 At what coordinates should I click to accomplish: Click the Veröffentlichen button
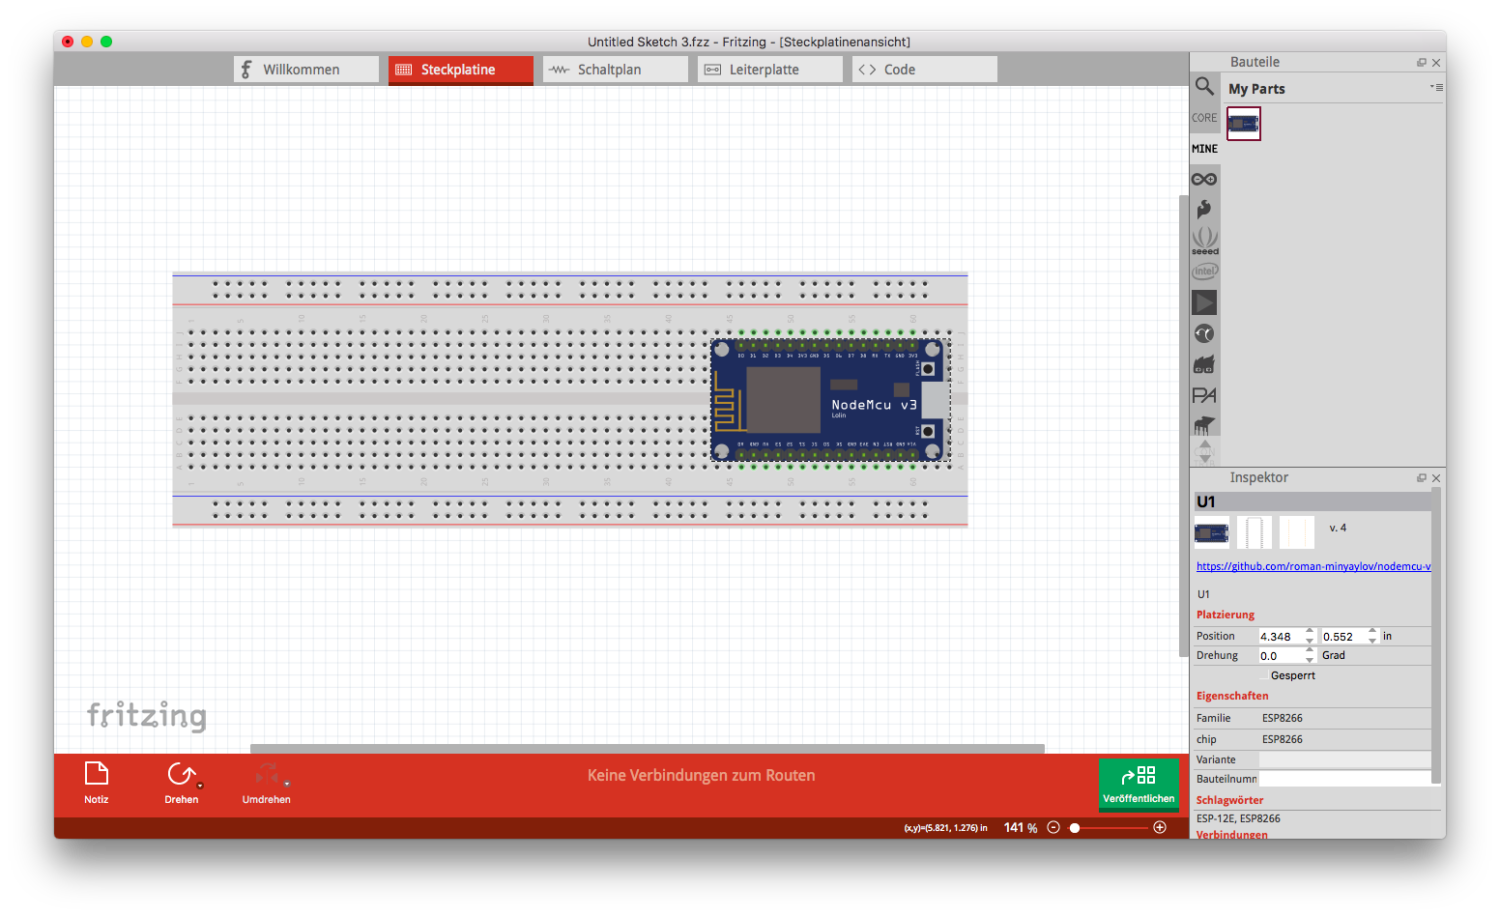[x=1138, y=785]
